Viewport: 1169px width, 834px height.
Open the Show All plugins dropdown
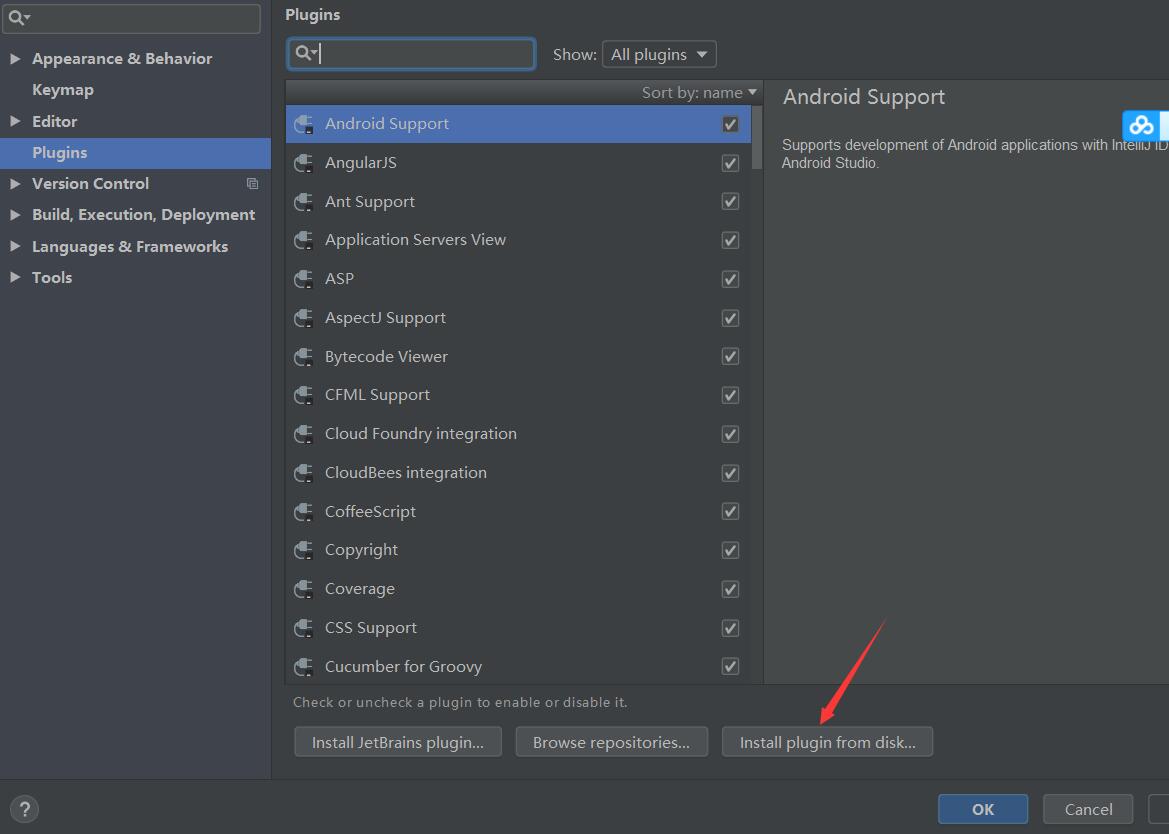[659, 54]
